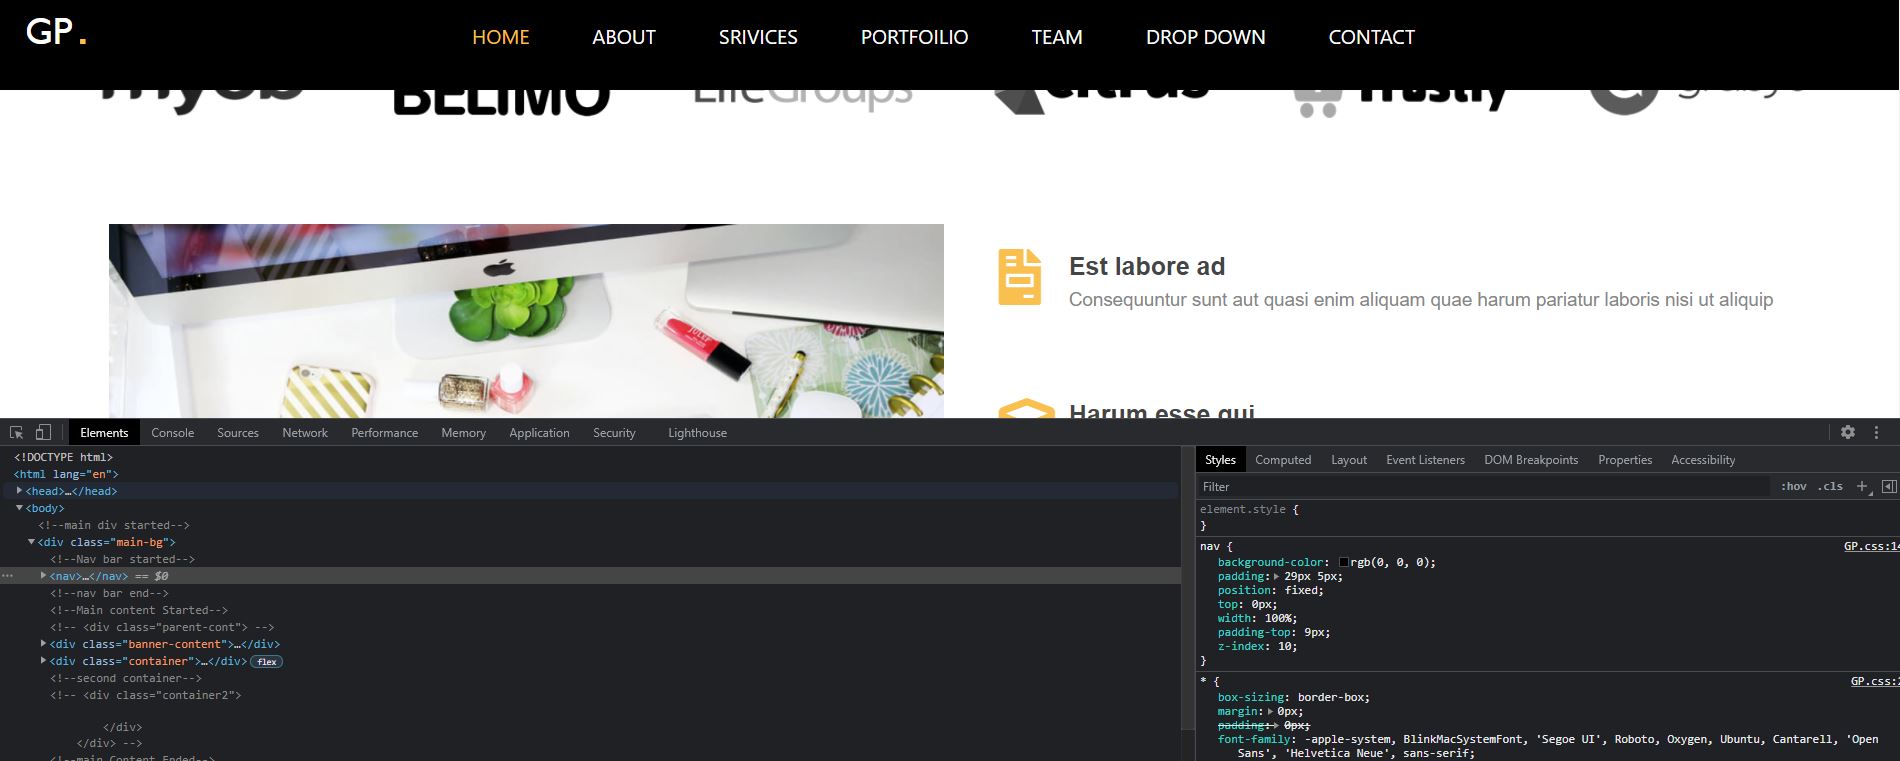Expand the margin shorthand triangle

pos(1269,711)
